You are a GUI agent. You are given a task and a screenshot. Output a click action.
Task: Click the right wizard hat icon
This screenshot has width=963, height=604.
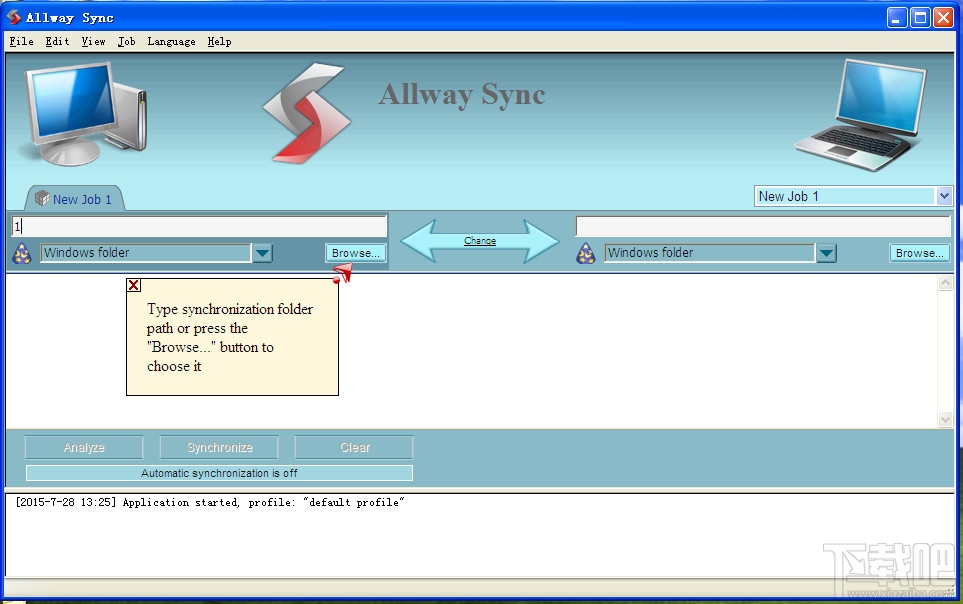pyautogui.click(x=585, y=253)
